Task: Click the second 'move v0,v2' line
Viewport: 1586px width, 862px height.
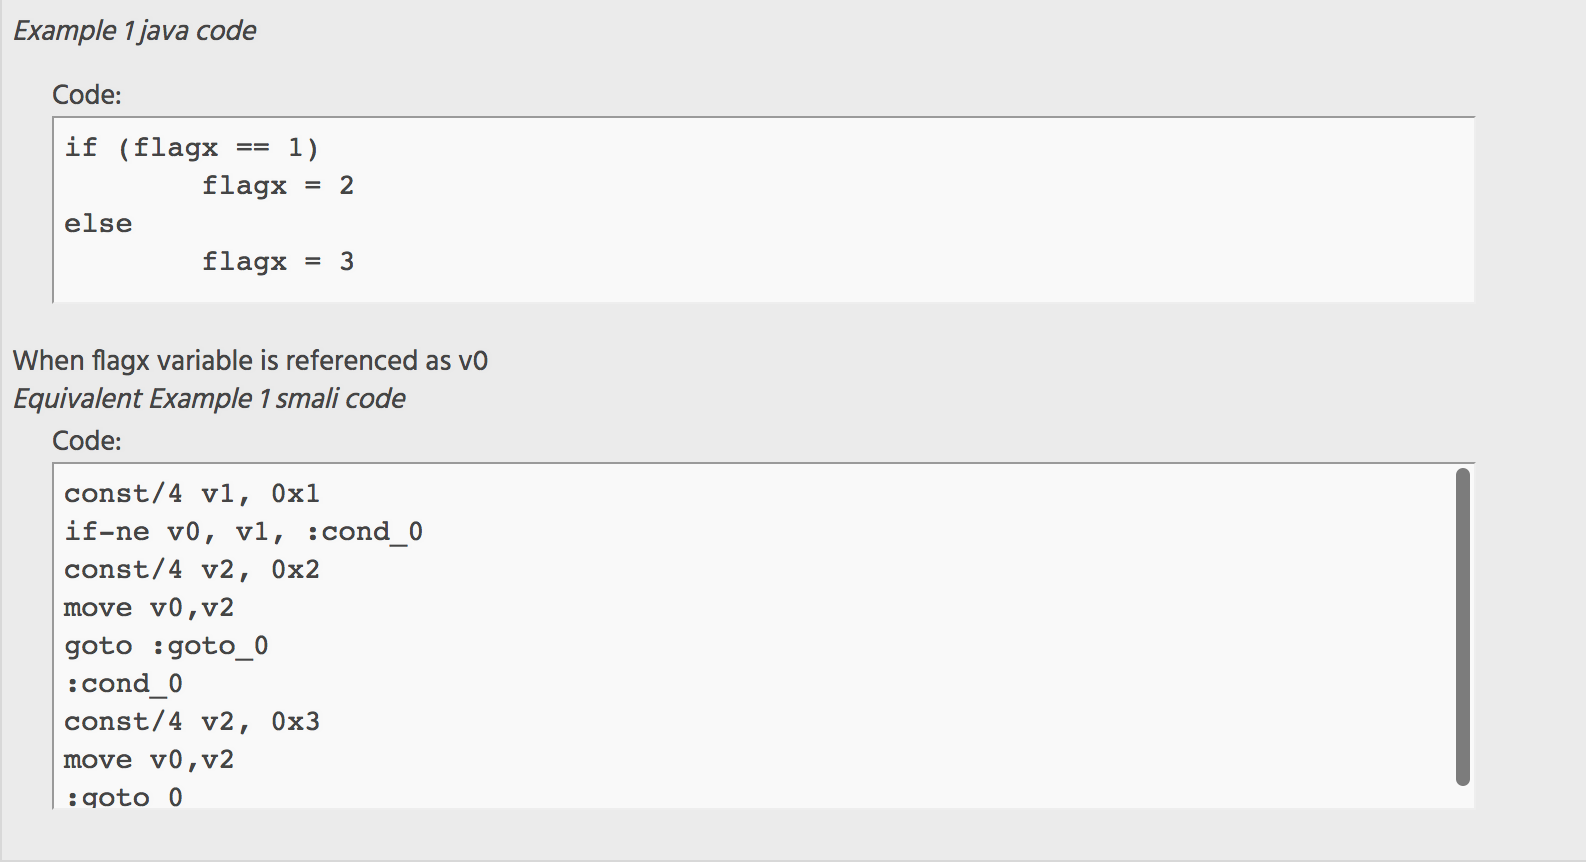Action: click(149, 760)
